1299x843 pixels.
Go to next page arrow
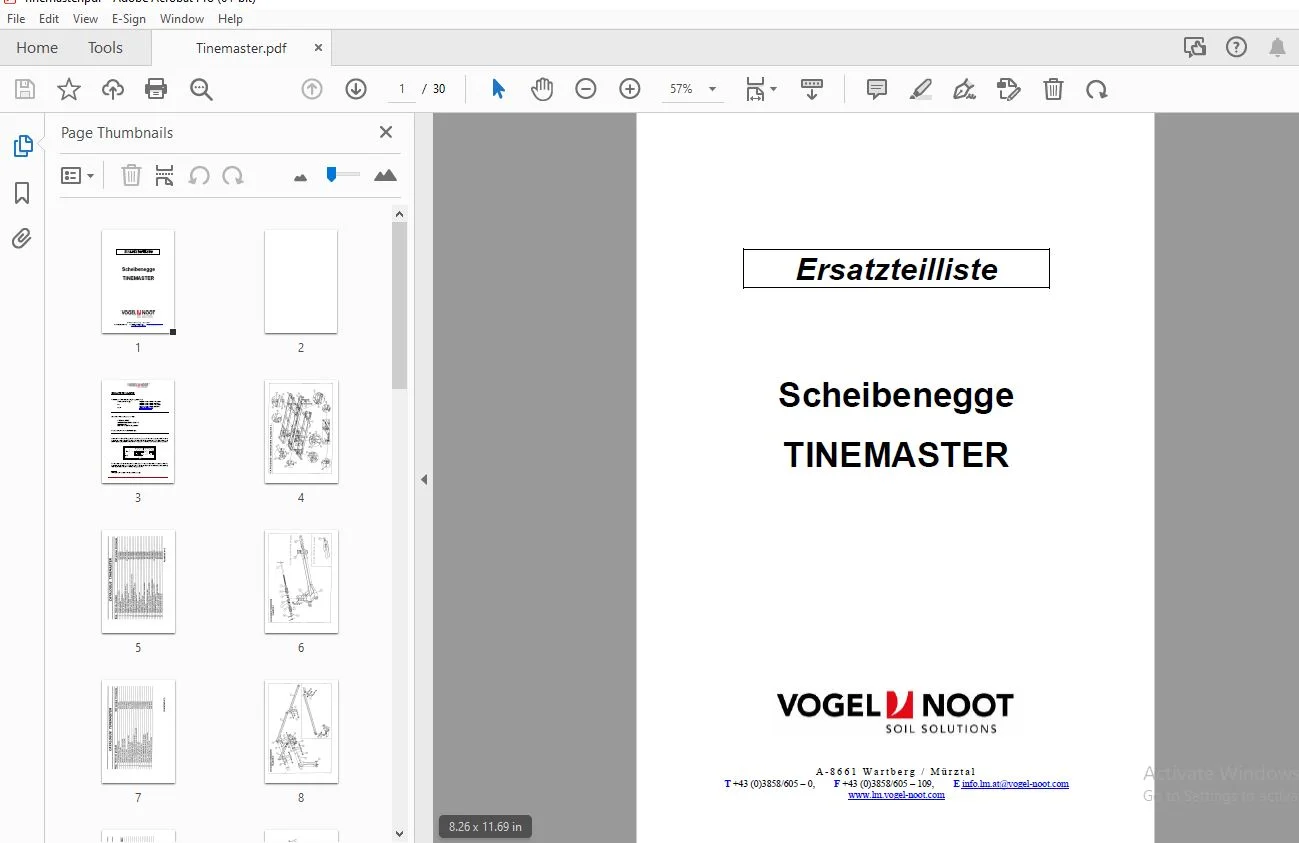[x=356, y=89]
